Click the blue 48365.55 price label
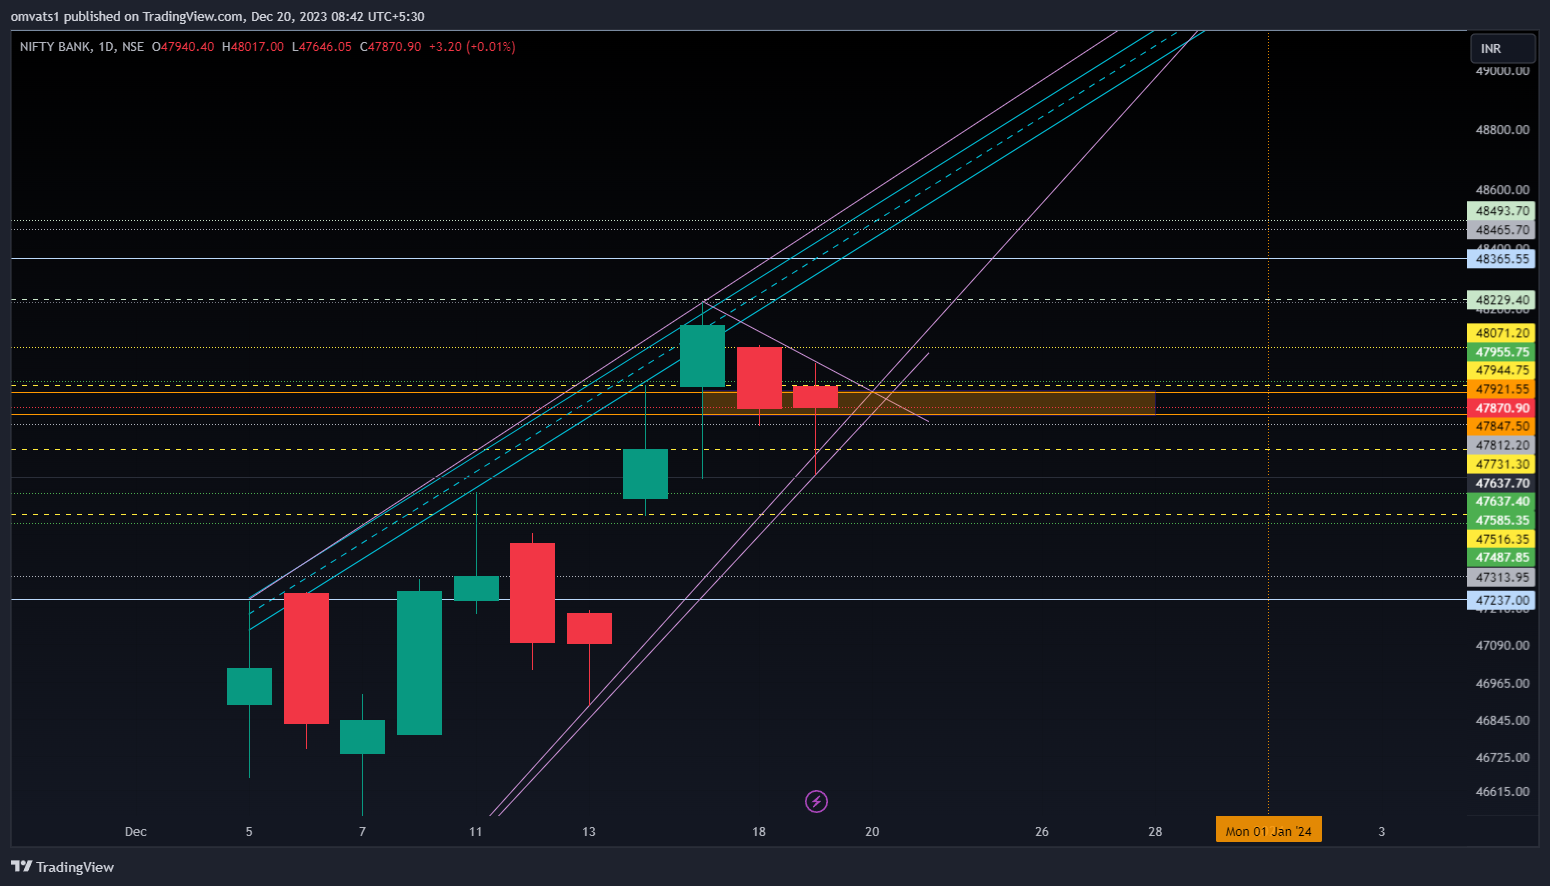The height and width of the screenshot is (886, 1550). click(1502, 259)
